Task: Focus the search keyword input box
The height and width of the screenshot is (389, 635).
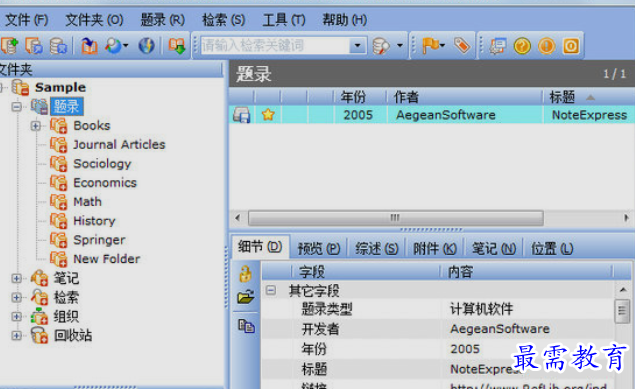Action: 275,45
